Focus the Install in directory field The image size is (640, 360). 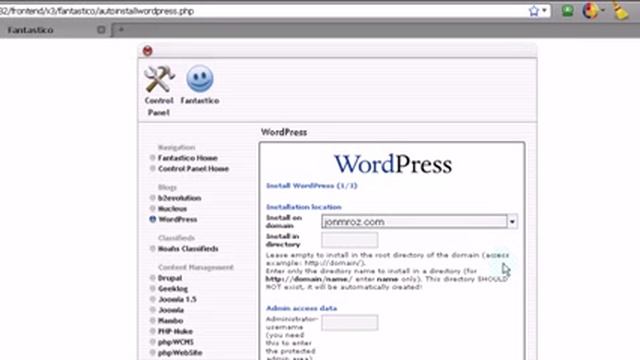tap(349, 240)
